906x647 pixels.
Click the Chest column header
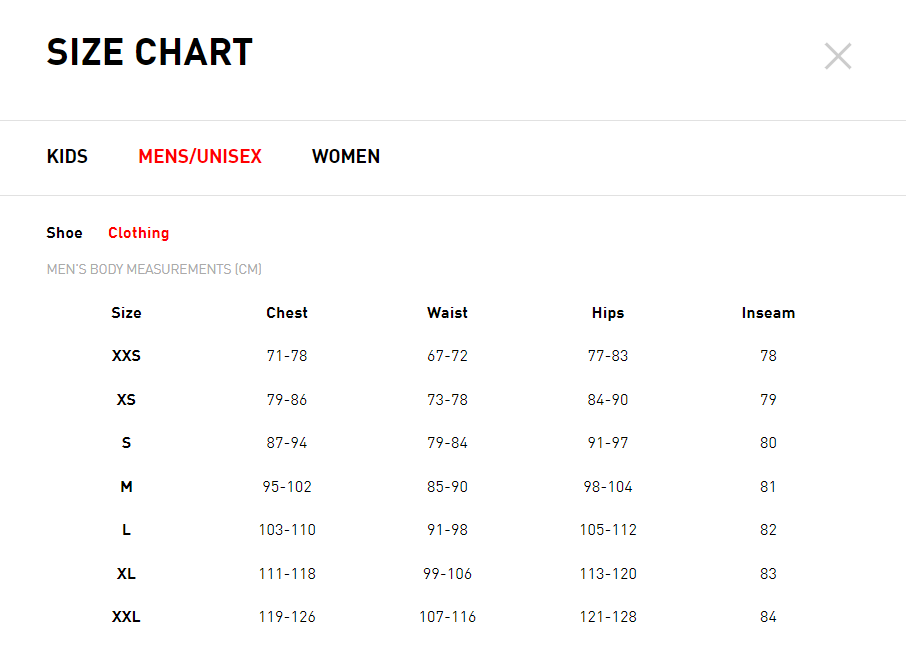point(287,313)
